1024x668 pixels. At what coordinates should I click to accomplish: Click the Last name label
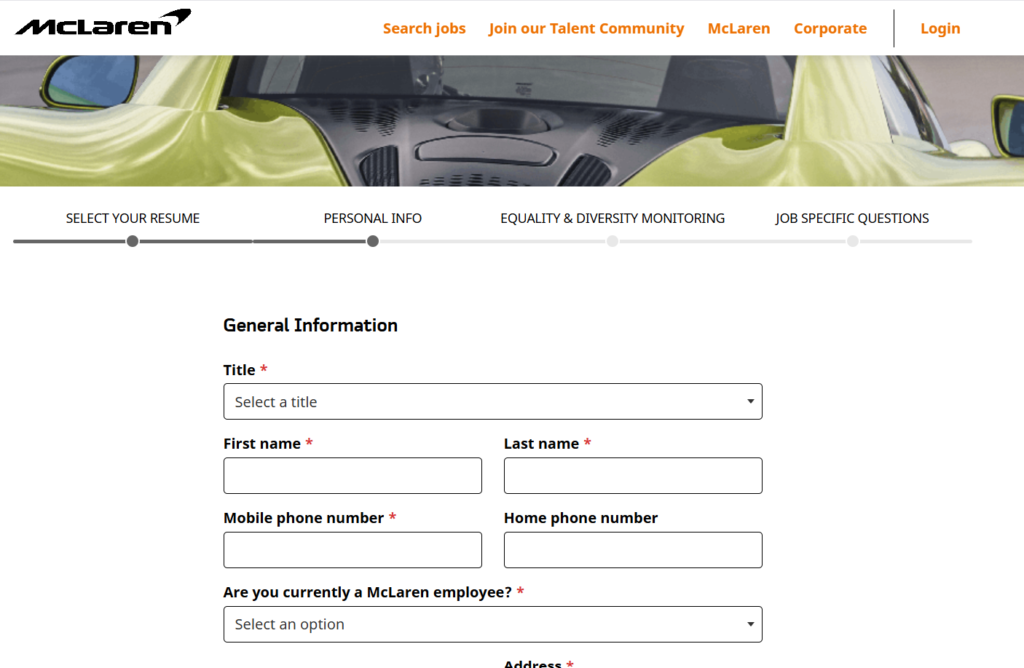point(541,444)
